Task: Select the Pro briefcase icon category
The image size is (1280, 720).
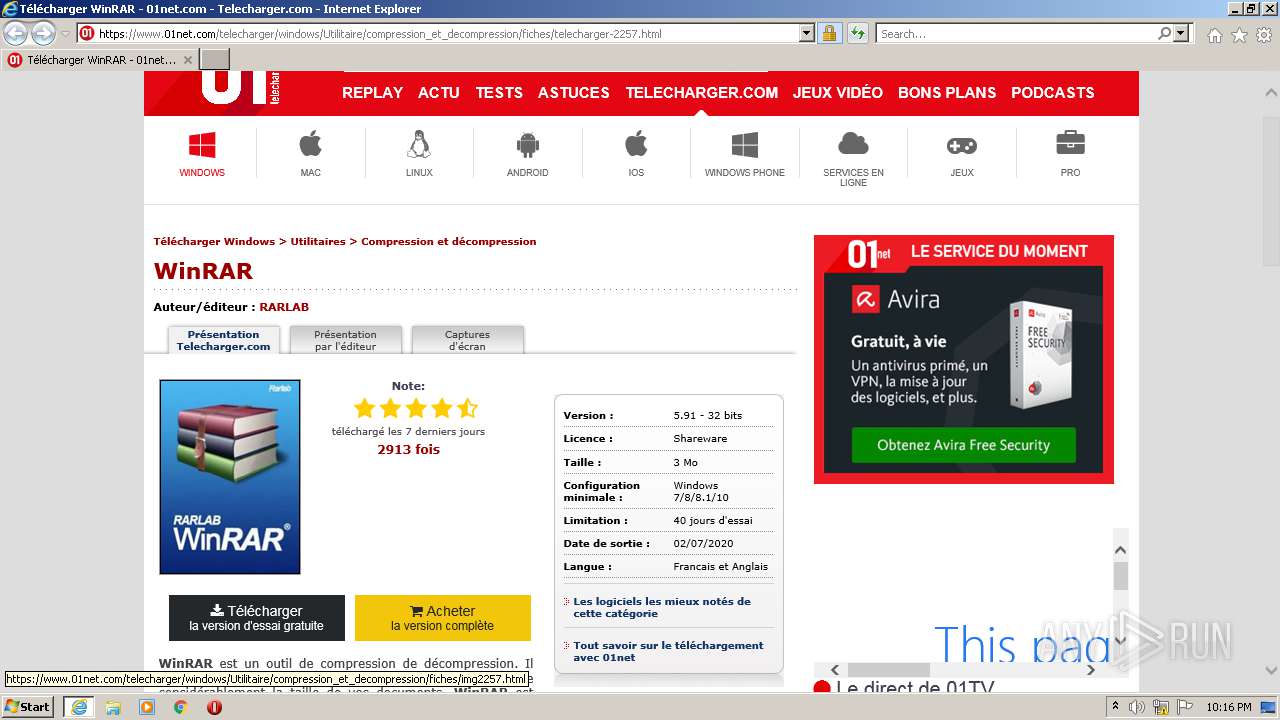Action: coord(1070,143)
